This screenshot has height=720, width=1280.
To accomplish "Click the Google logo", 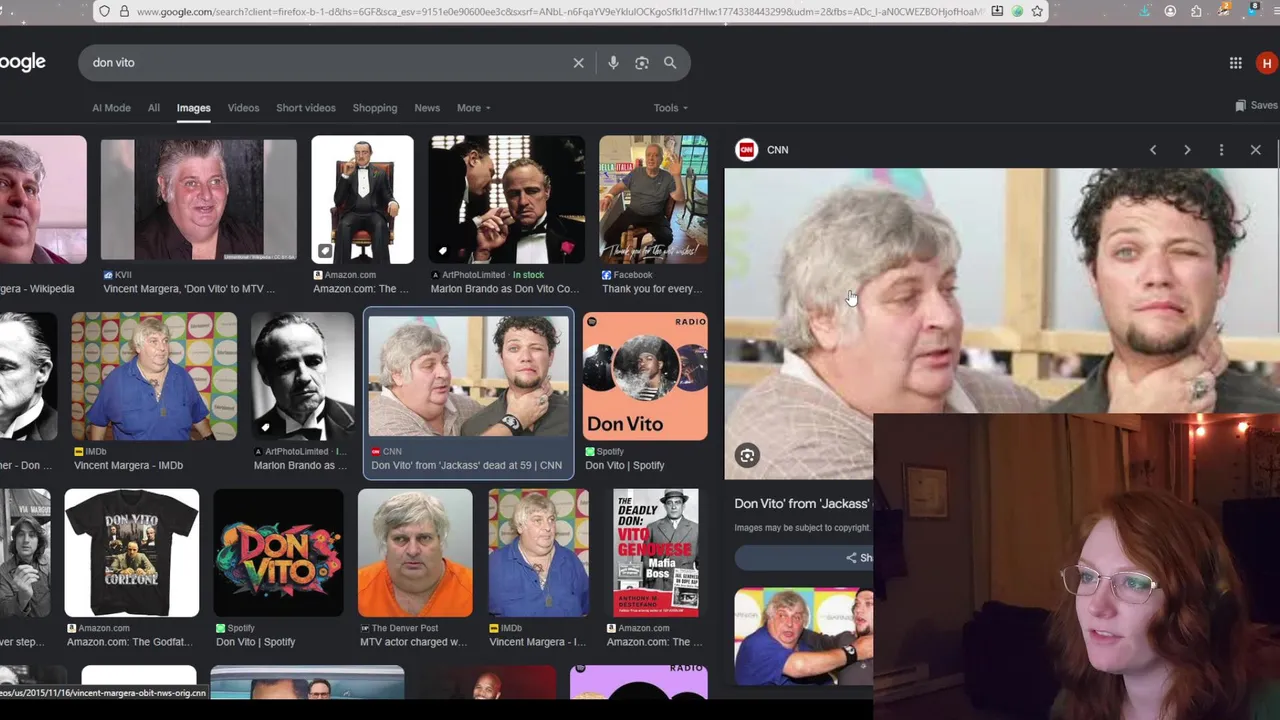I will [x=23, y=63].
